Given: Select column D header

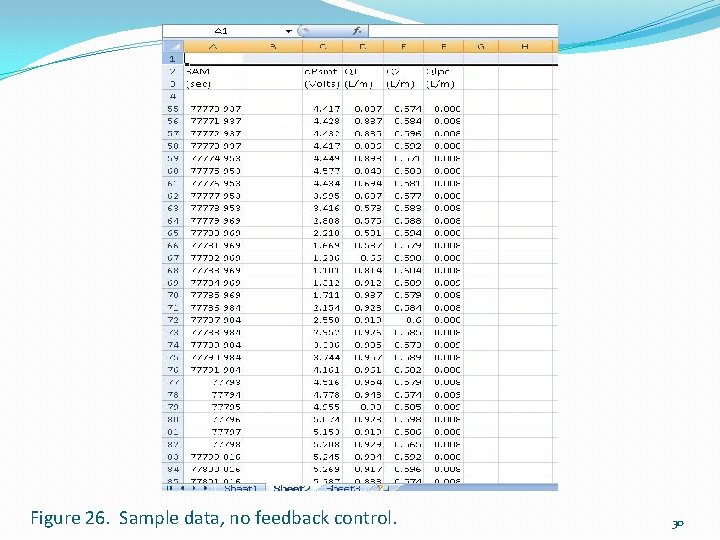Looking at the screenshot, I should pyautogui.click(x=363, y=46).
